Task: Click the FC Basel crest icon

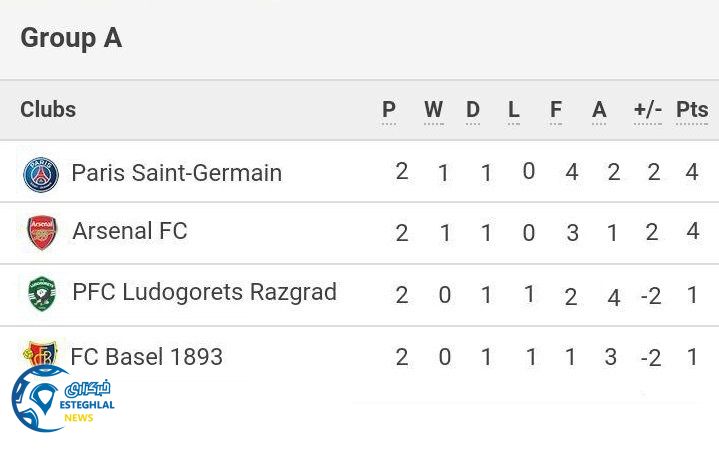Action: pyautogui.click(x=41, y=352)
